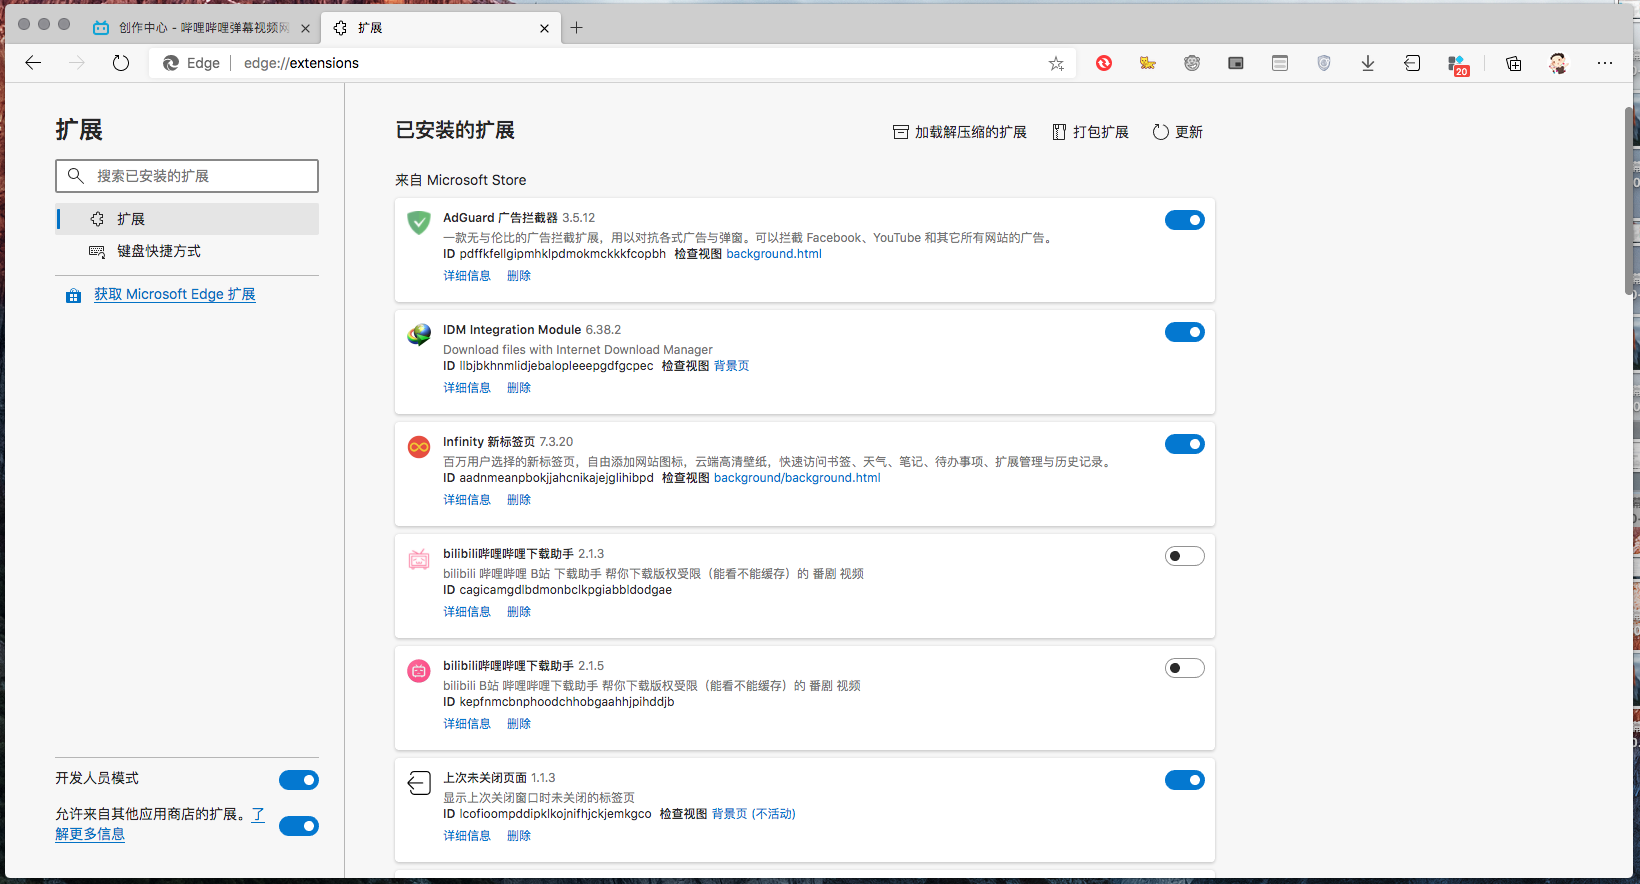Open the extension icon with the 20 badge
Viewport: 1640px width, 884px height.
[x=1458, y=65]
